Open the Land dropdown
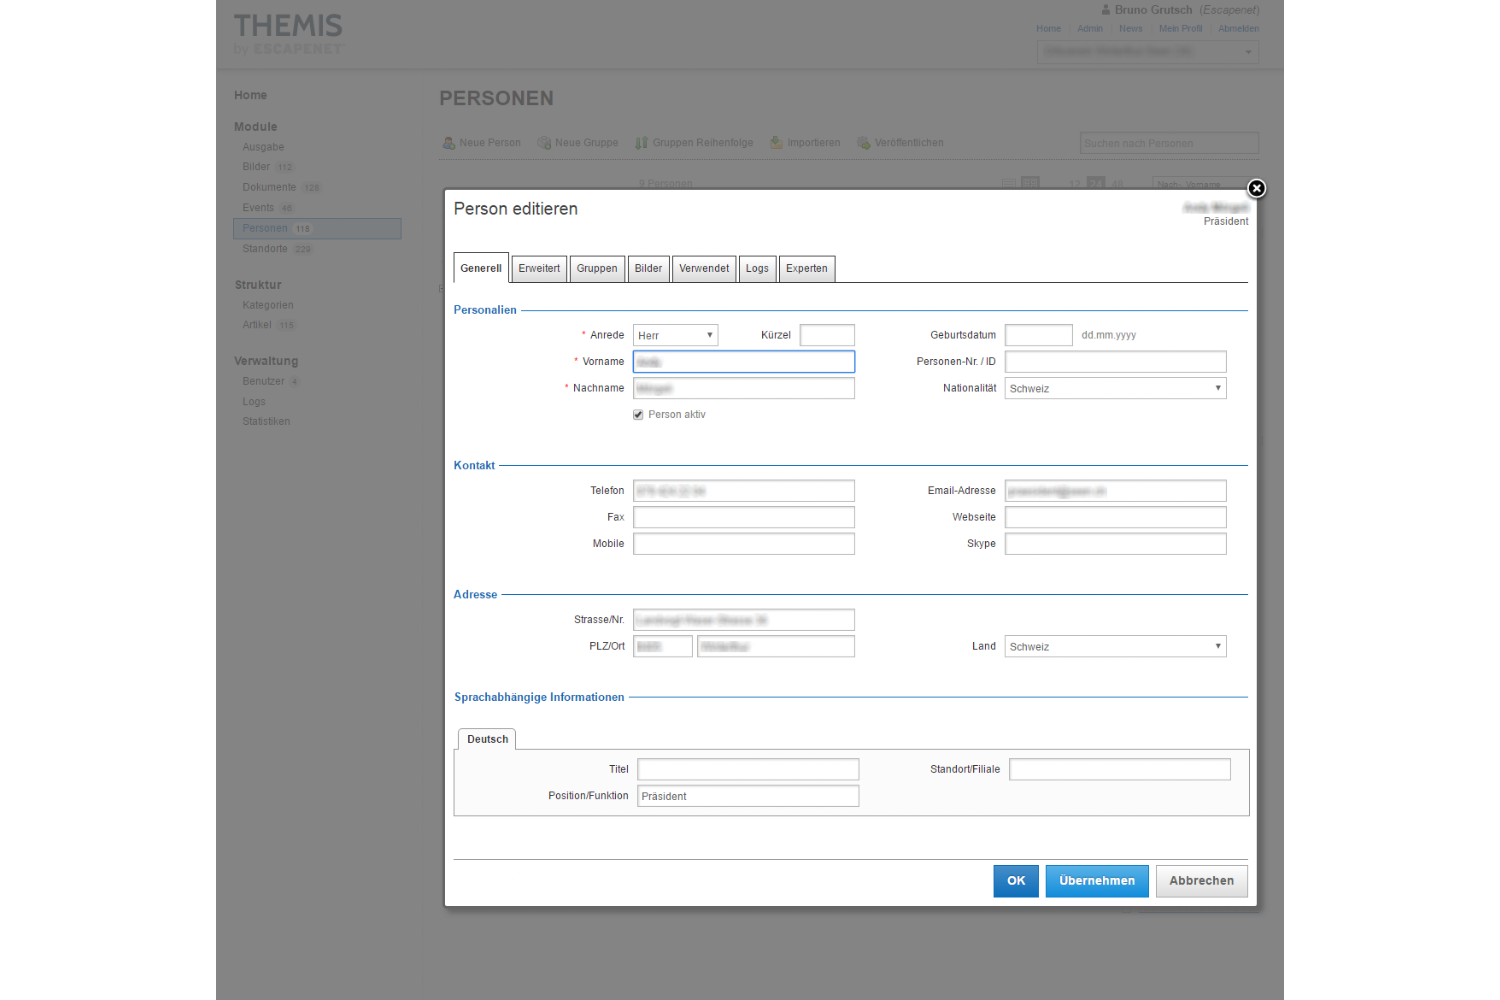 tap(1115, 647)
